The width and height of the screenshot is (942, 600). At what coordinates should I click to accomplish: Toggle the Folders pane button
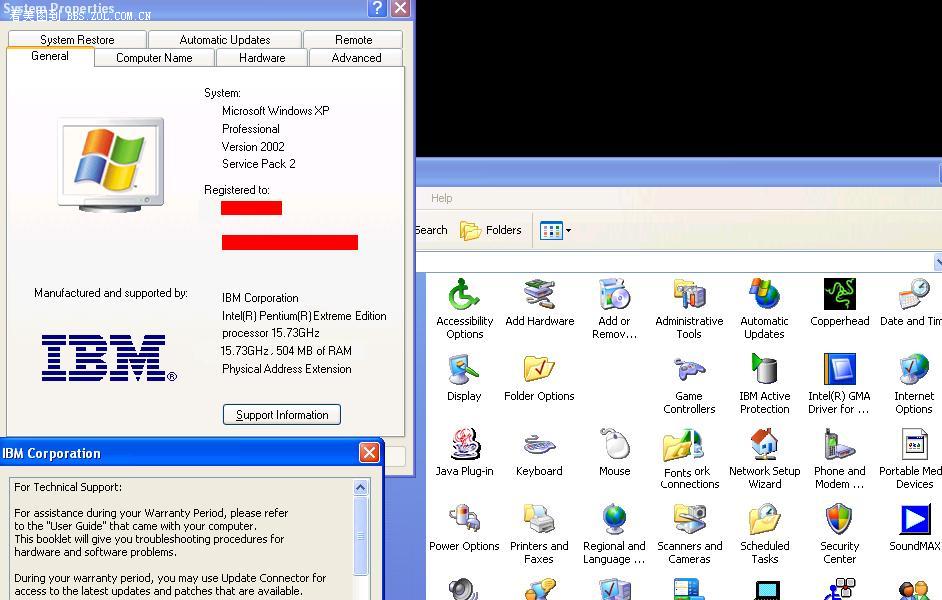point(491,231)
